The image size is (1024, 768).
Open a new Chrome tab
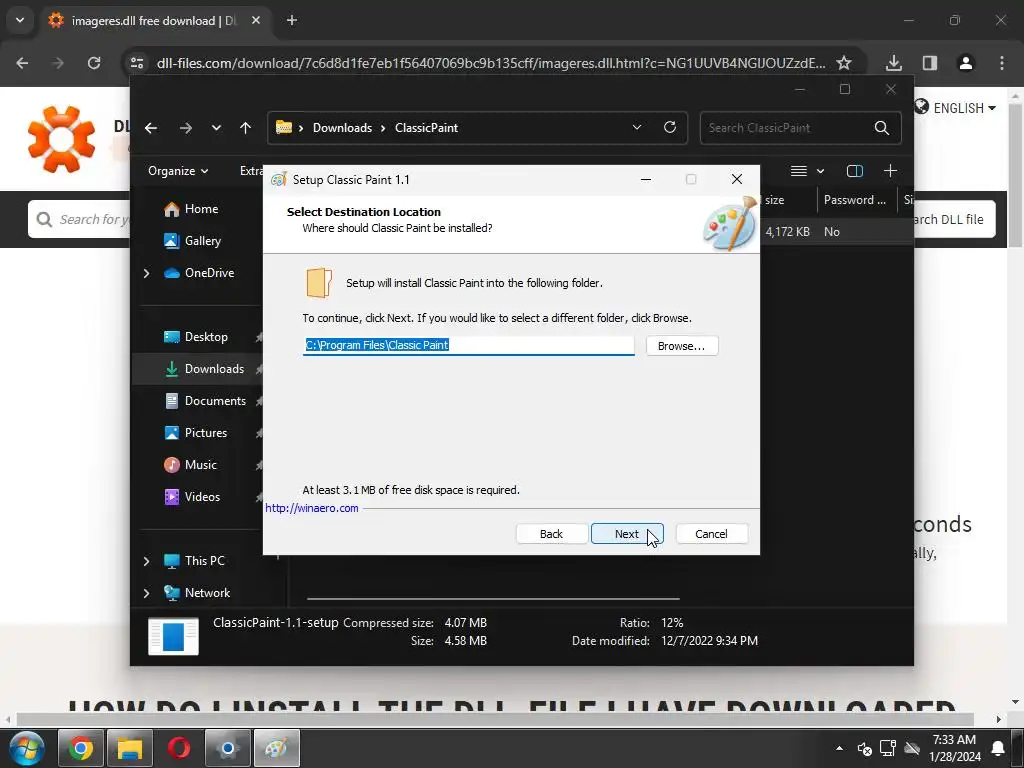pyautogui.click(x=292, y=20)
